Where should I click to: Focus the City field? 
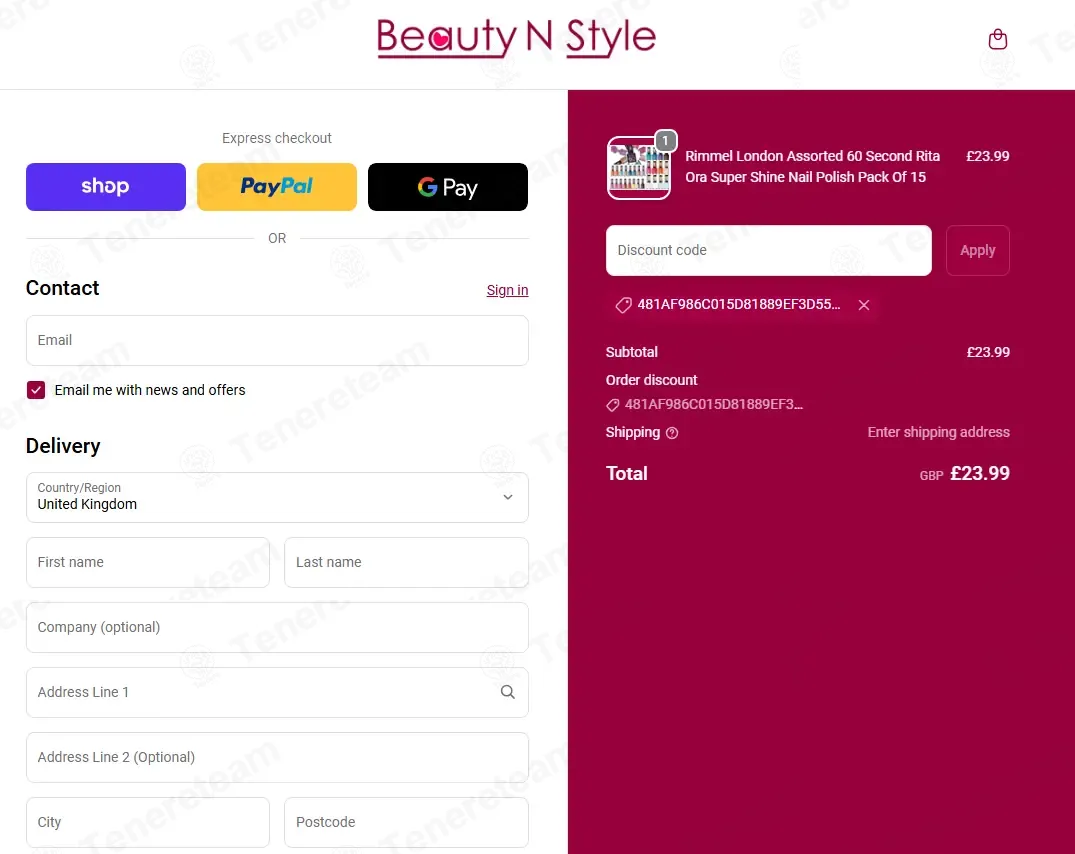148,822
